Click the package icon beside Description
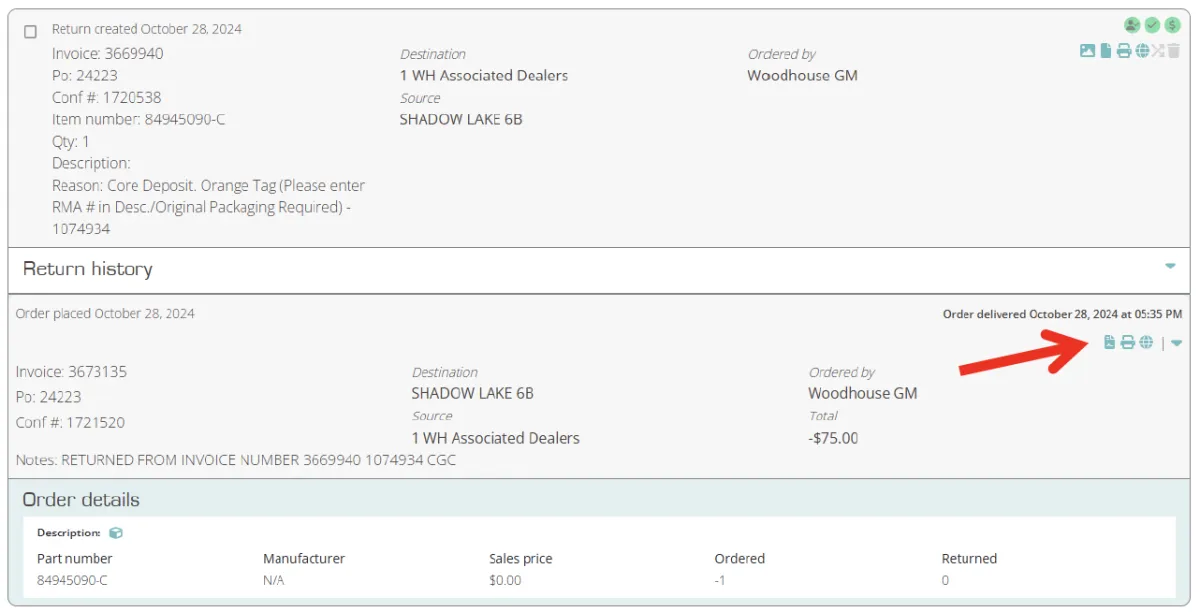The image size is (1200, 612). [x=116, y=533]
